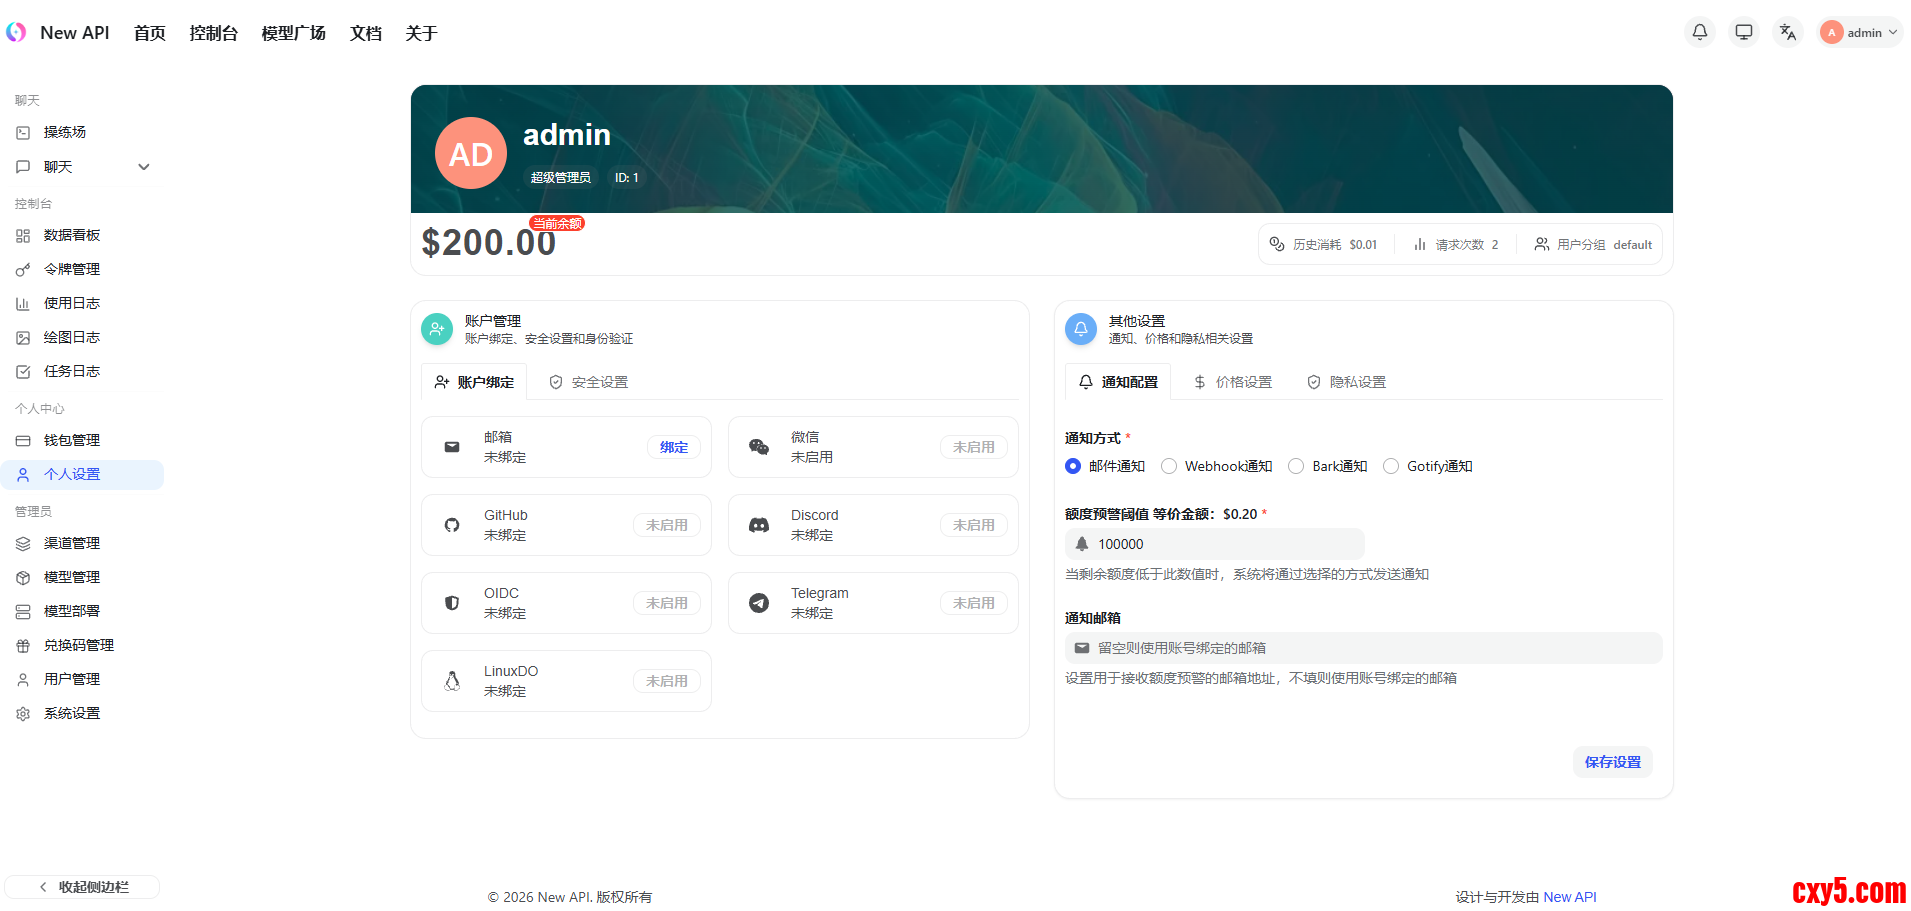Click the AD avatar circle
This screenshot has width=1911, height=911.
[x=470, y=154]
